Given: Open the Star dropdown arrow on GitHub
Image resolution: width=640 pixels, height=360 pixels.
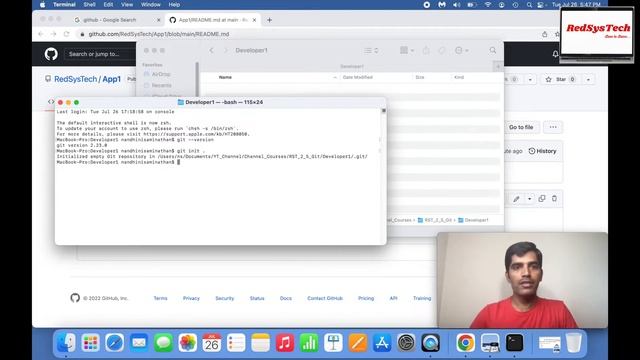Looking at the screenshot, I should [x=588, y=80].
